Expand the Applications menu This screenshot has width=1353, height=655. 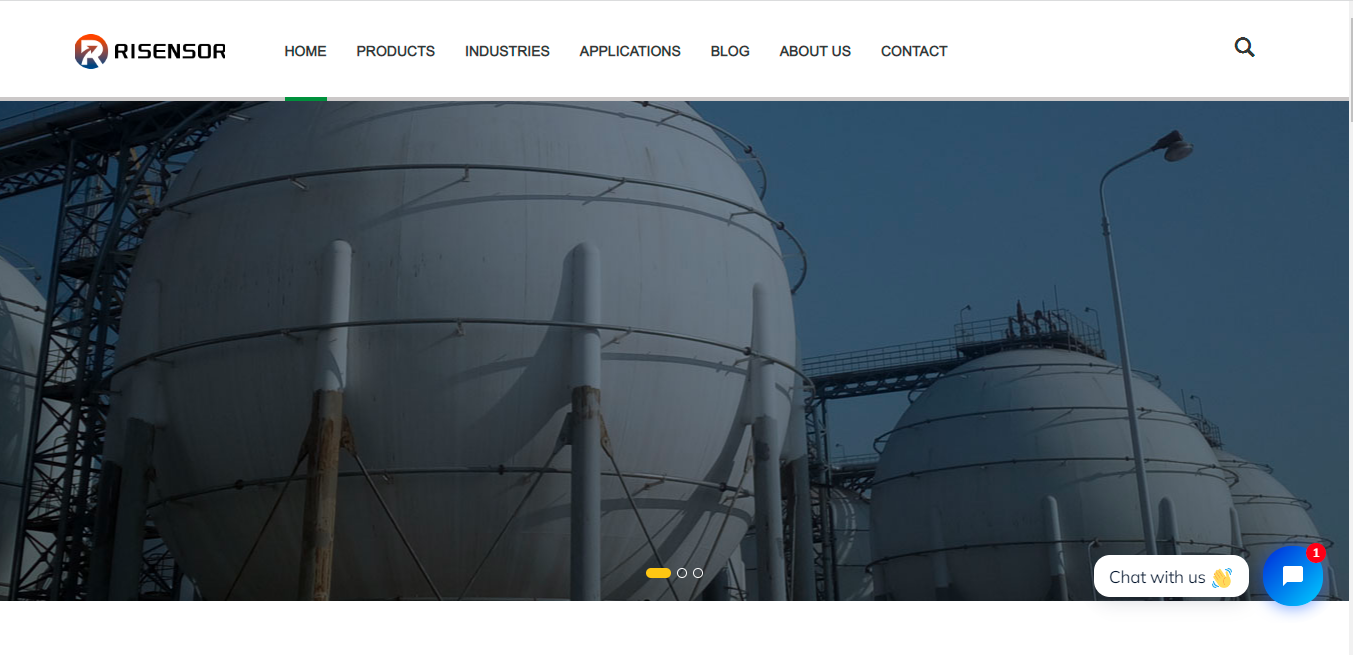pyautogui.click(x=630, y=51)
